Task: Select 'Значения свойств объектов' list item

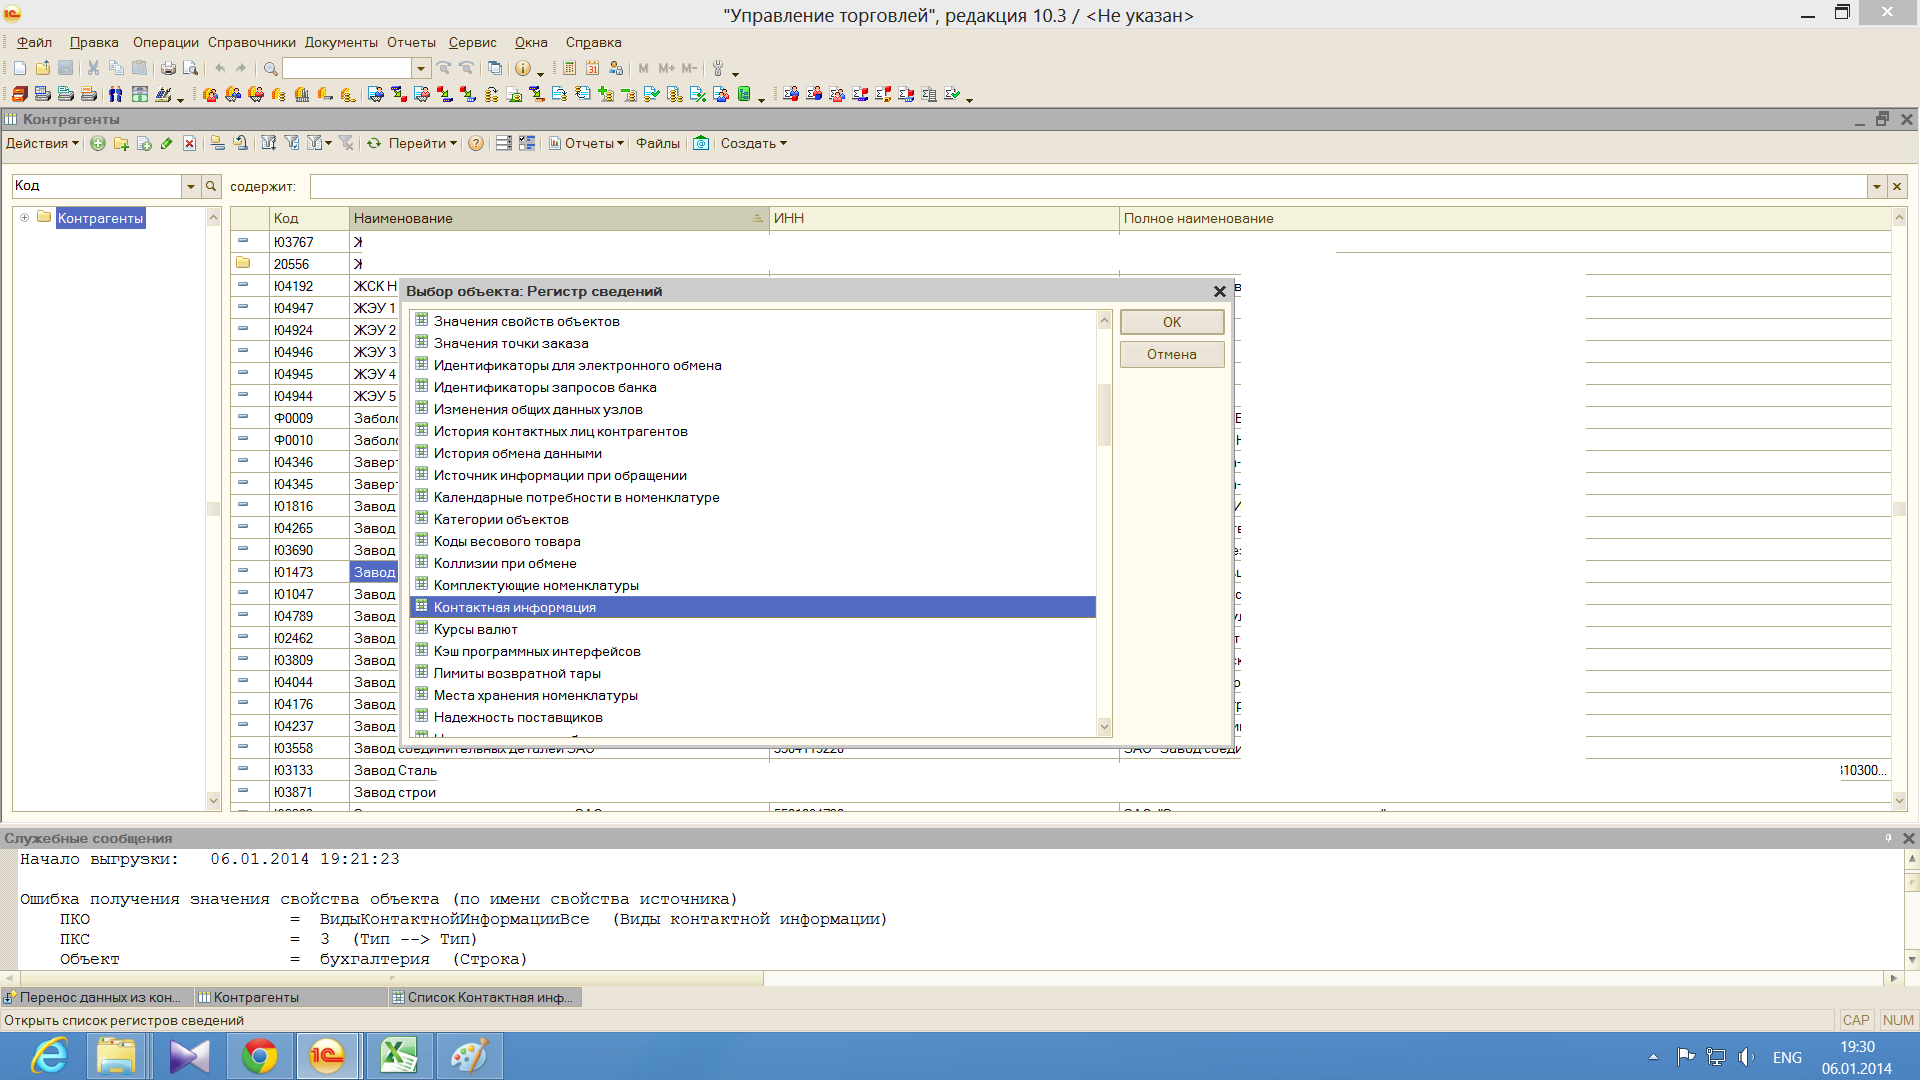Action: [753, 321]
